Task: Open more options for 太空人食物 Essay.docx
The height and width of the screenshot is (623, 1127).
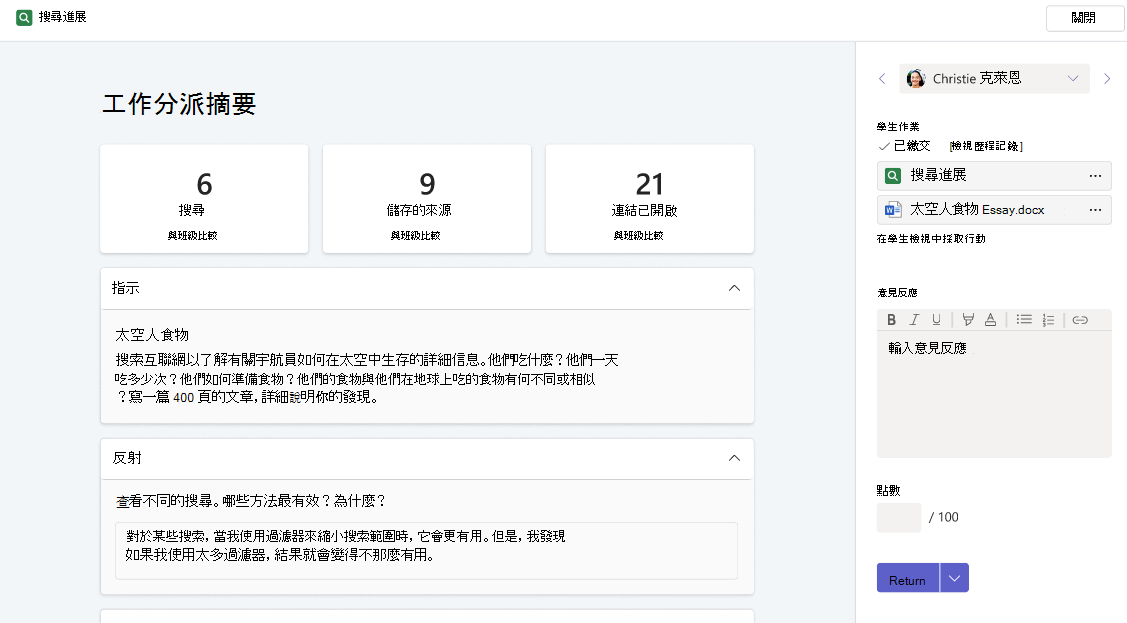Action: pos(1095,210)
